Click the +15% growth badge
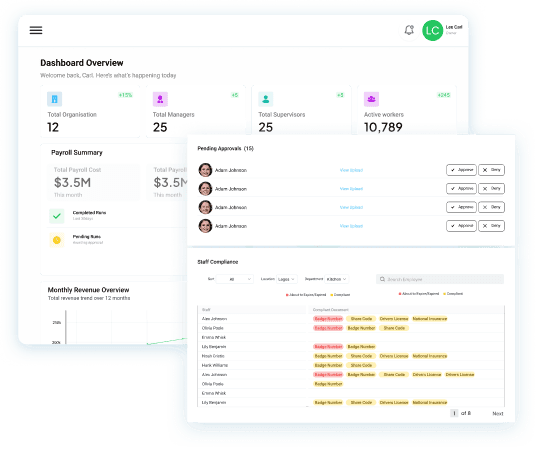The width and height of the screenshot is (537, 449). (x=125, y=95)
